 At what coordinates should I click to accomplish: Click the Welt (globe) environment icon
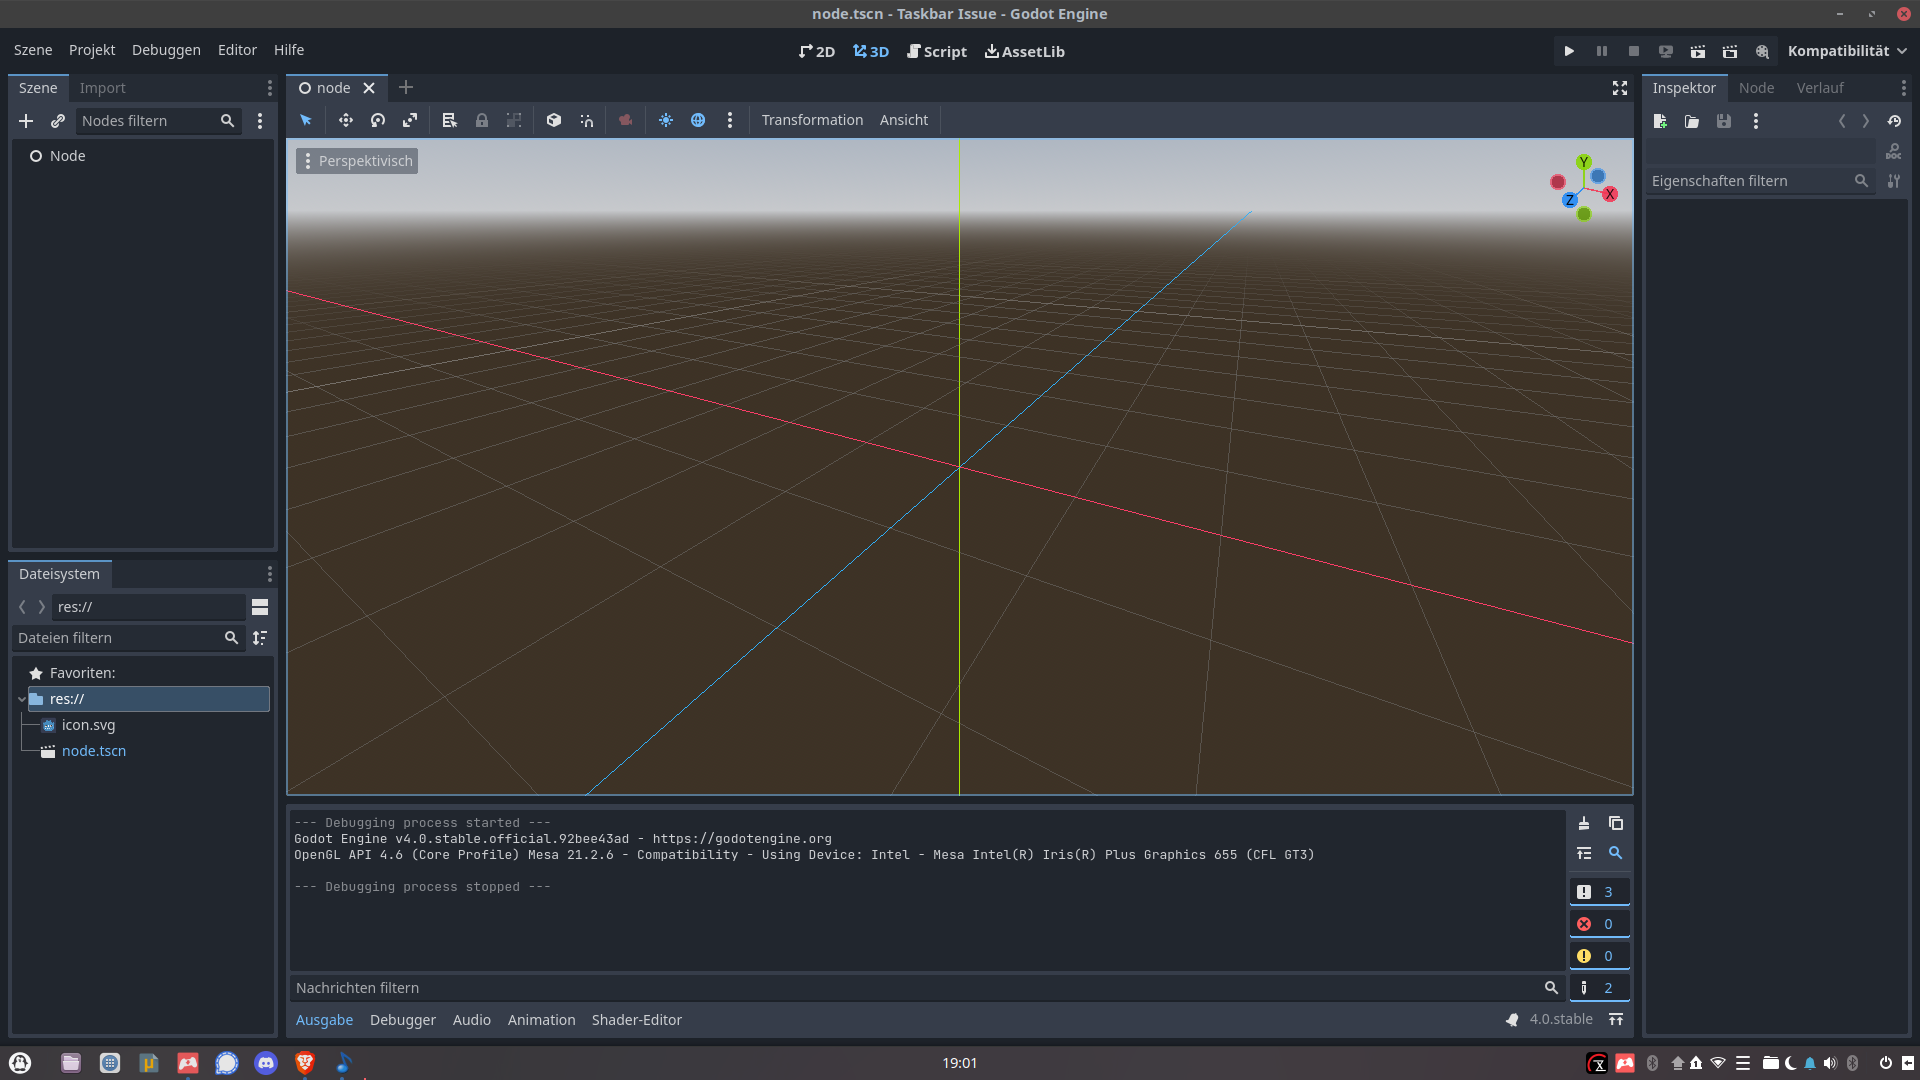698,120
